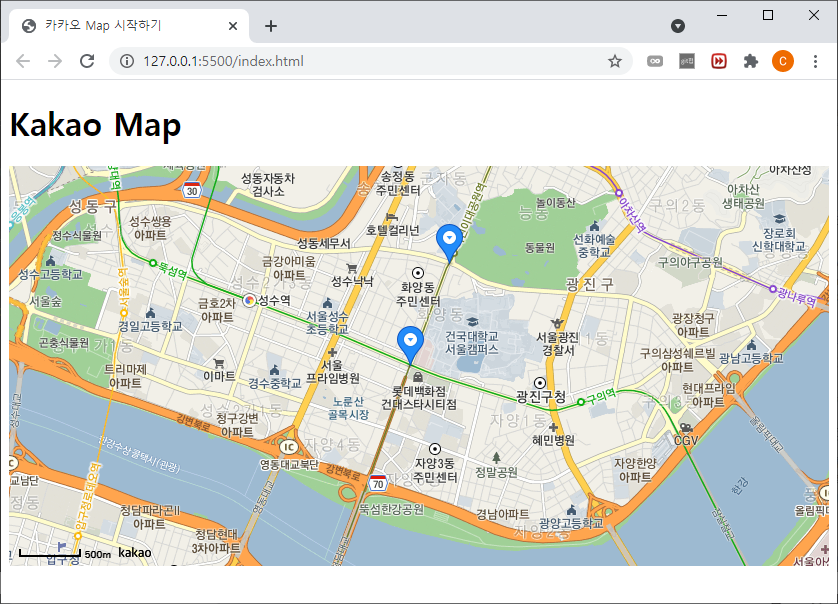Open a new tab with the plus button
The image size is (838, 604).
coord(270,26)
